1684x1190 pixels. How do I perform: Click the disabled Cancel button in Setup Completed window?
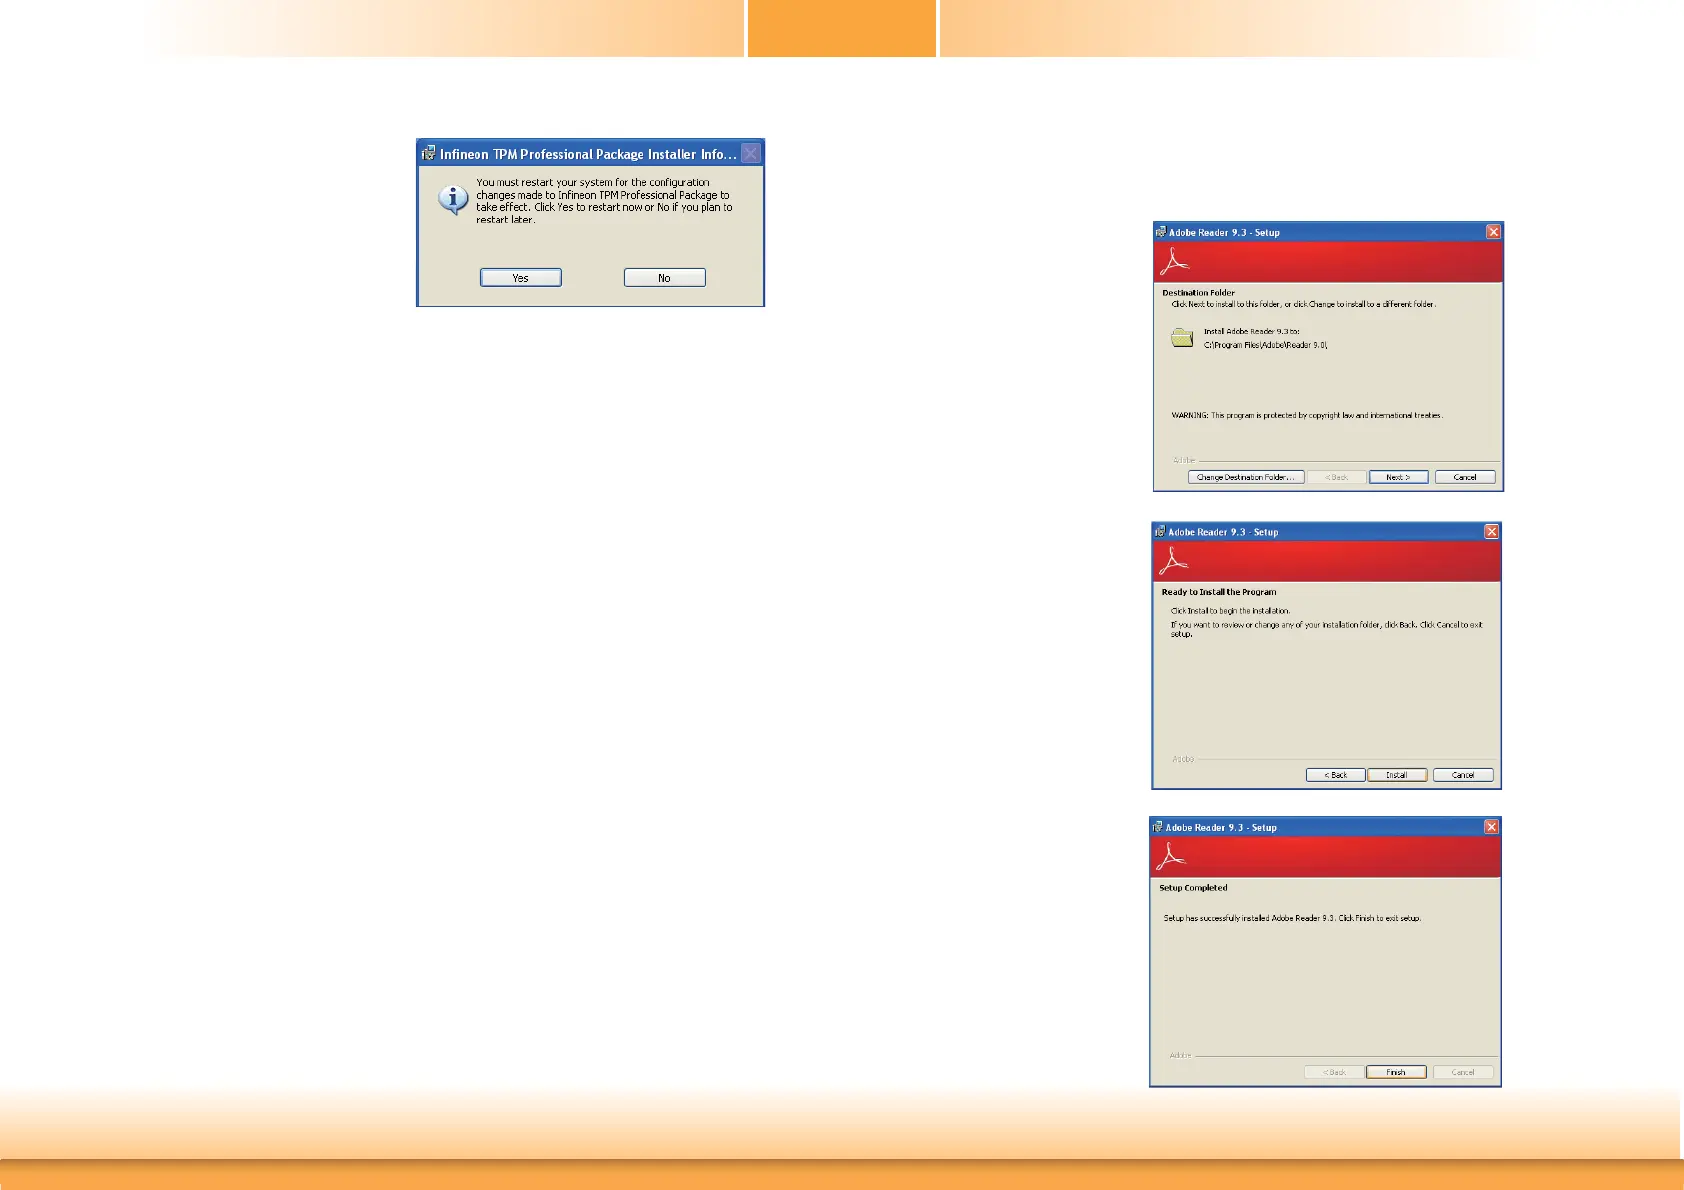1463,1072
